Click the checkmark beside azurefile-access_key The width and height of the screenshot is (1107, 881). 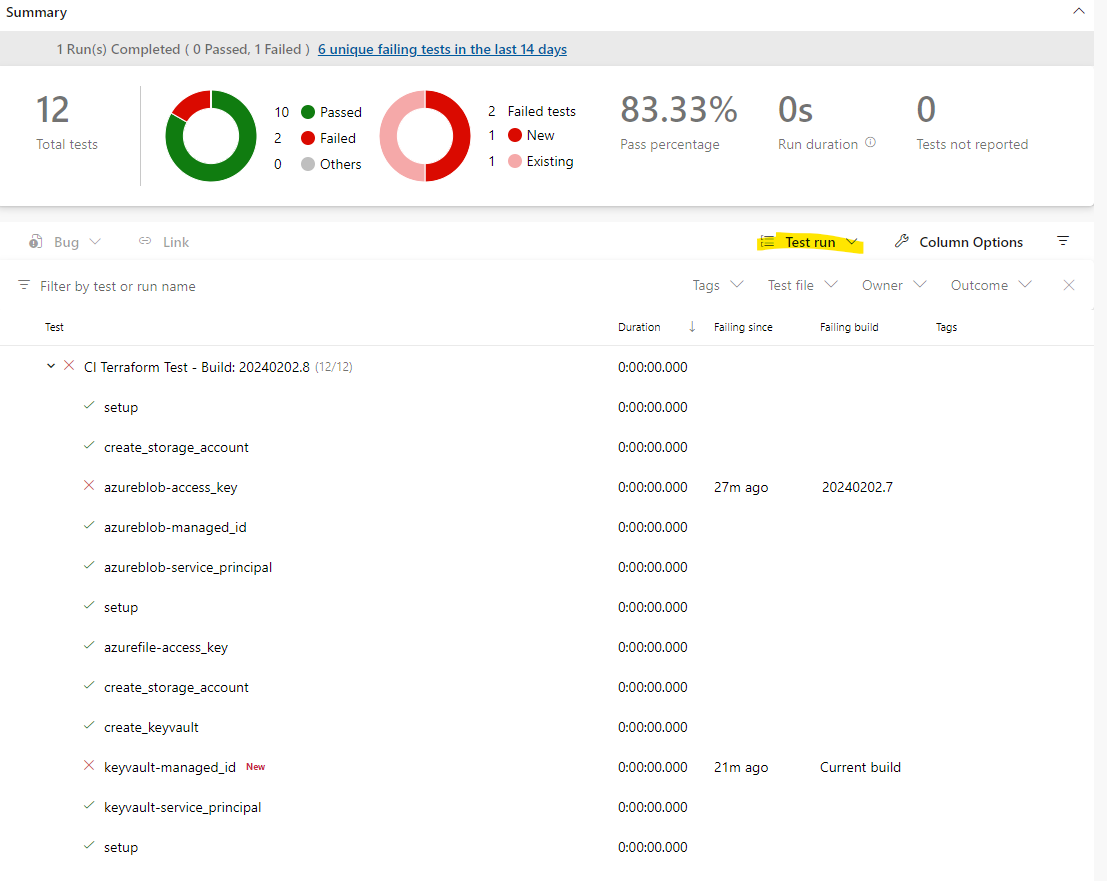(x=89, y=646)
